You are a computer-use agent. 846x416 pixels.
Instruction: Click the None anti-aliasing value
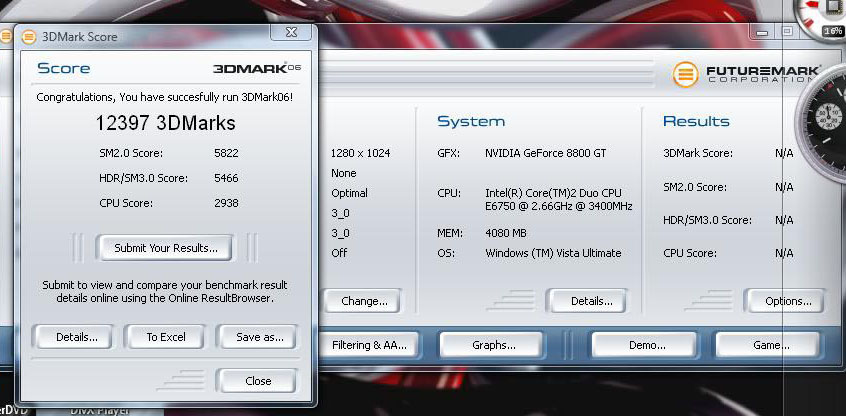coord(344,173)
